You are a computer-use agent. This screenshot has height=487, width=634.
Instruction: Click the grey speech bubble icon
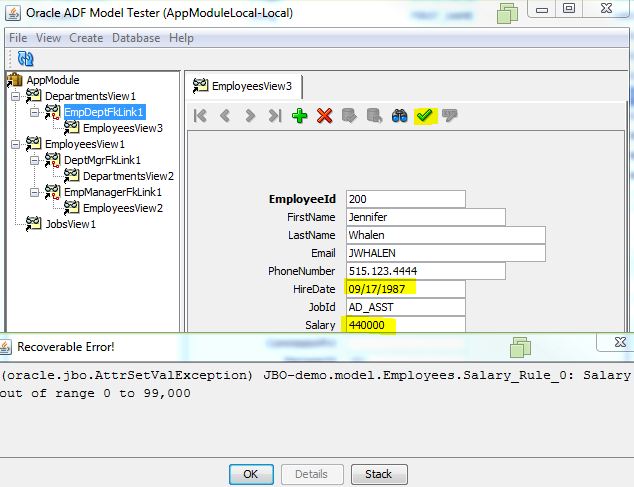coord(450,116)
